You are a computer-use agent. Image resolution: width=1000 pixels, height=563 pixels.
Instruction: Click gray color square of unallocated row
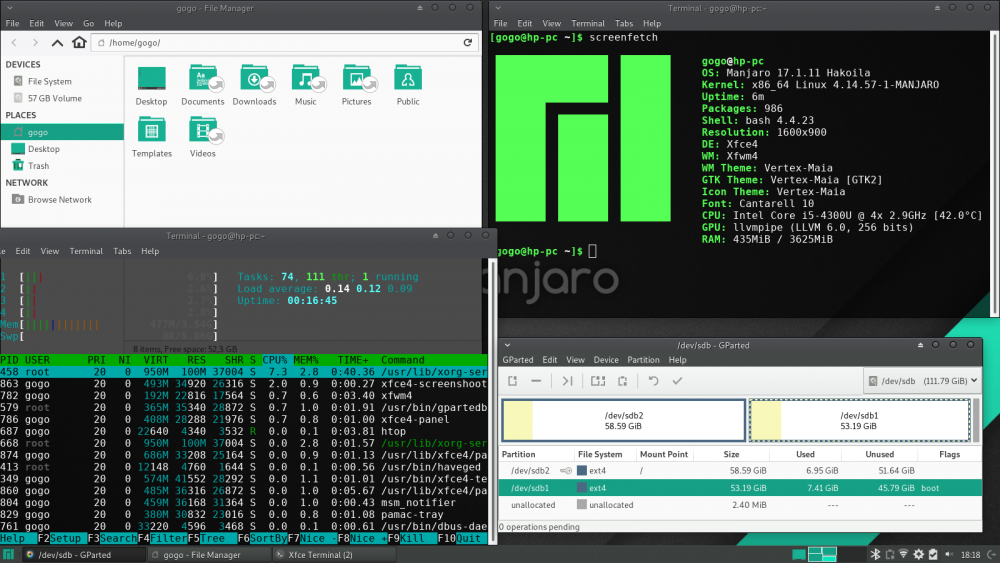point(582,504)
